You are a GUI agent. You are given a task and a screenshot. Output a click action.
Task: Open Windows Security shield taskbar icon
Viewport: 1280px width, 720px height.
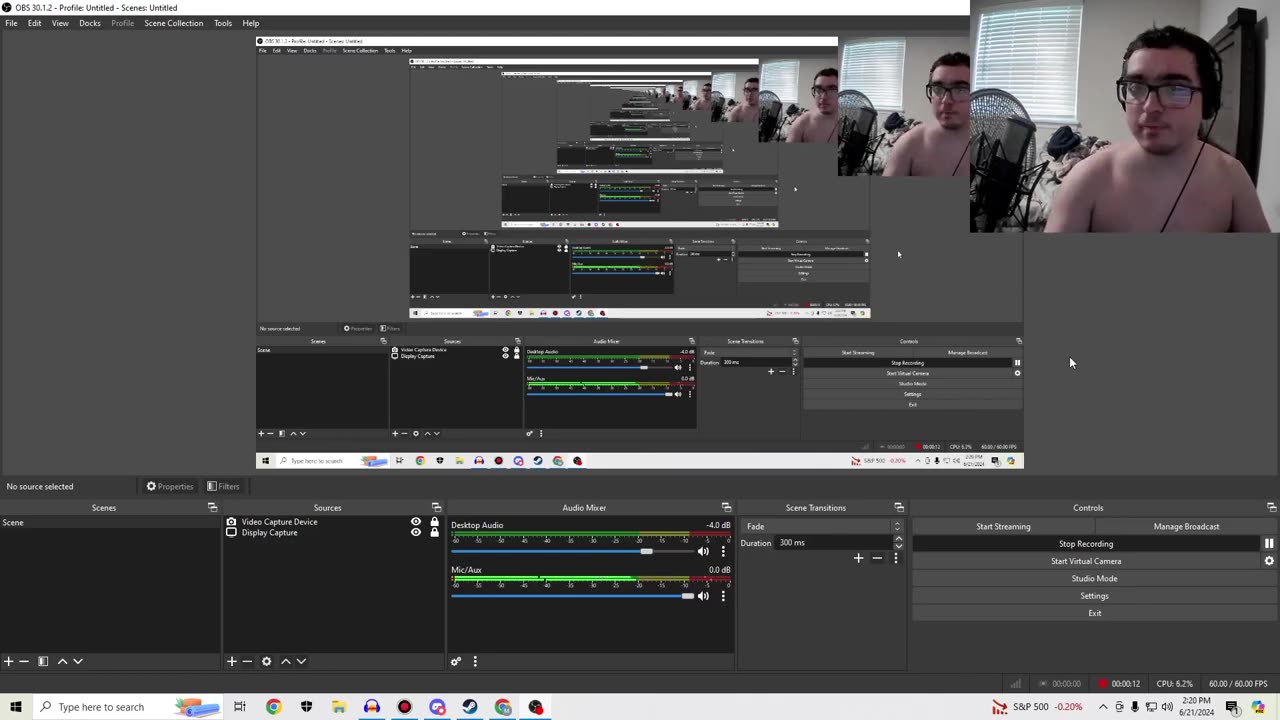306,707
